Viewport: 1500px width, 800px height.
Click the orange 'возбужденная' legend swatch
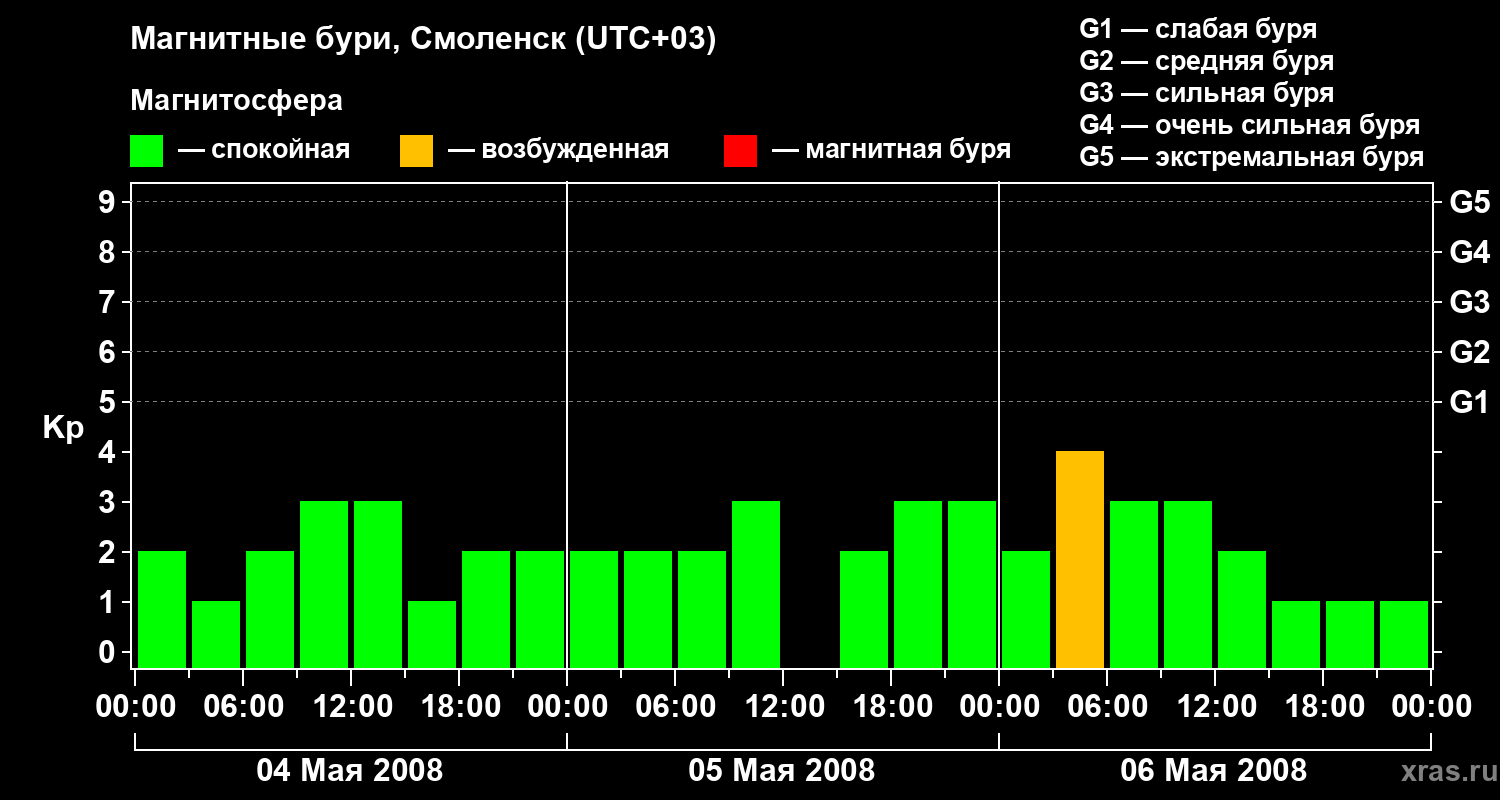click(416, 151)
